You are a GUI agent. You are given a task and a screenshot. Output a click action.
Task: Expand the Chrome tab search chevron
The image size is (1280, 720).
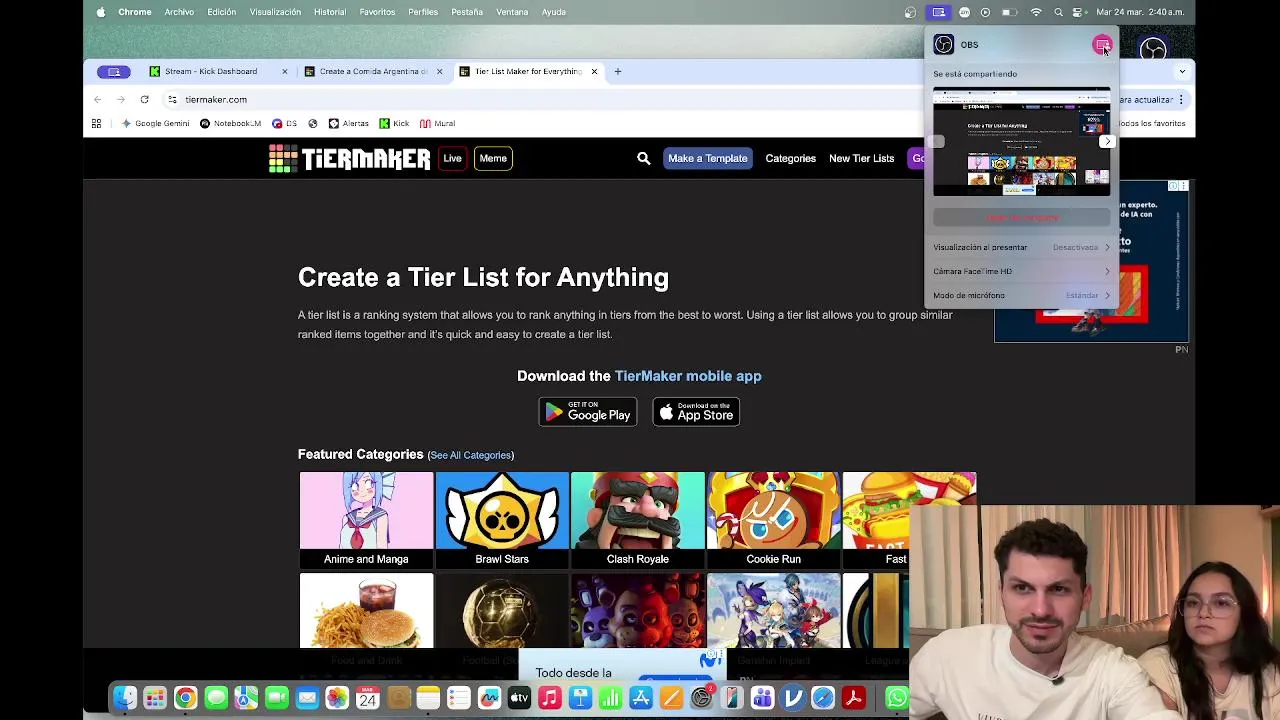coord(1182,71)
